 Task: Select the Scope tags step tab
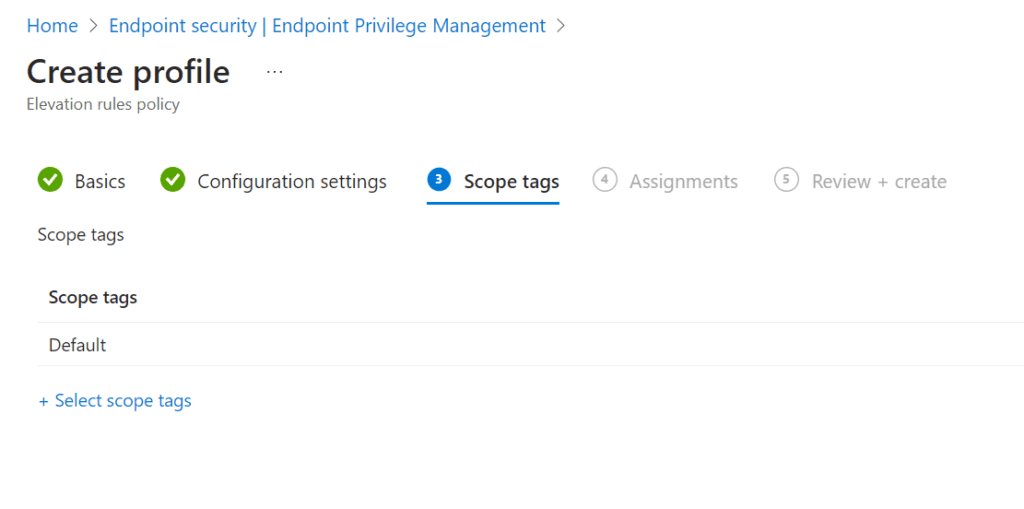(511, 182)
